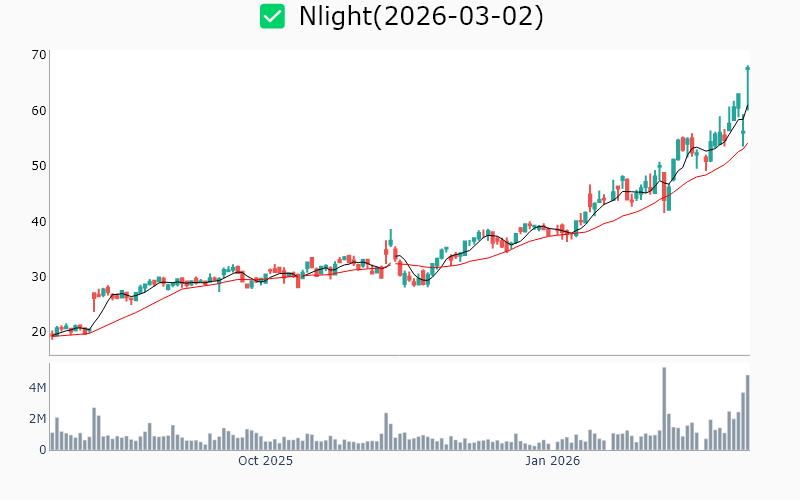Select the last volume bar at far right
This screenshot has width=800, height=500.
coord(747,412)
